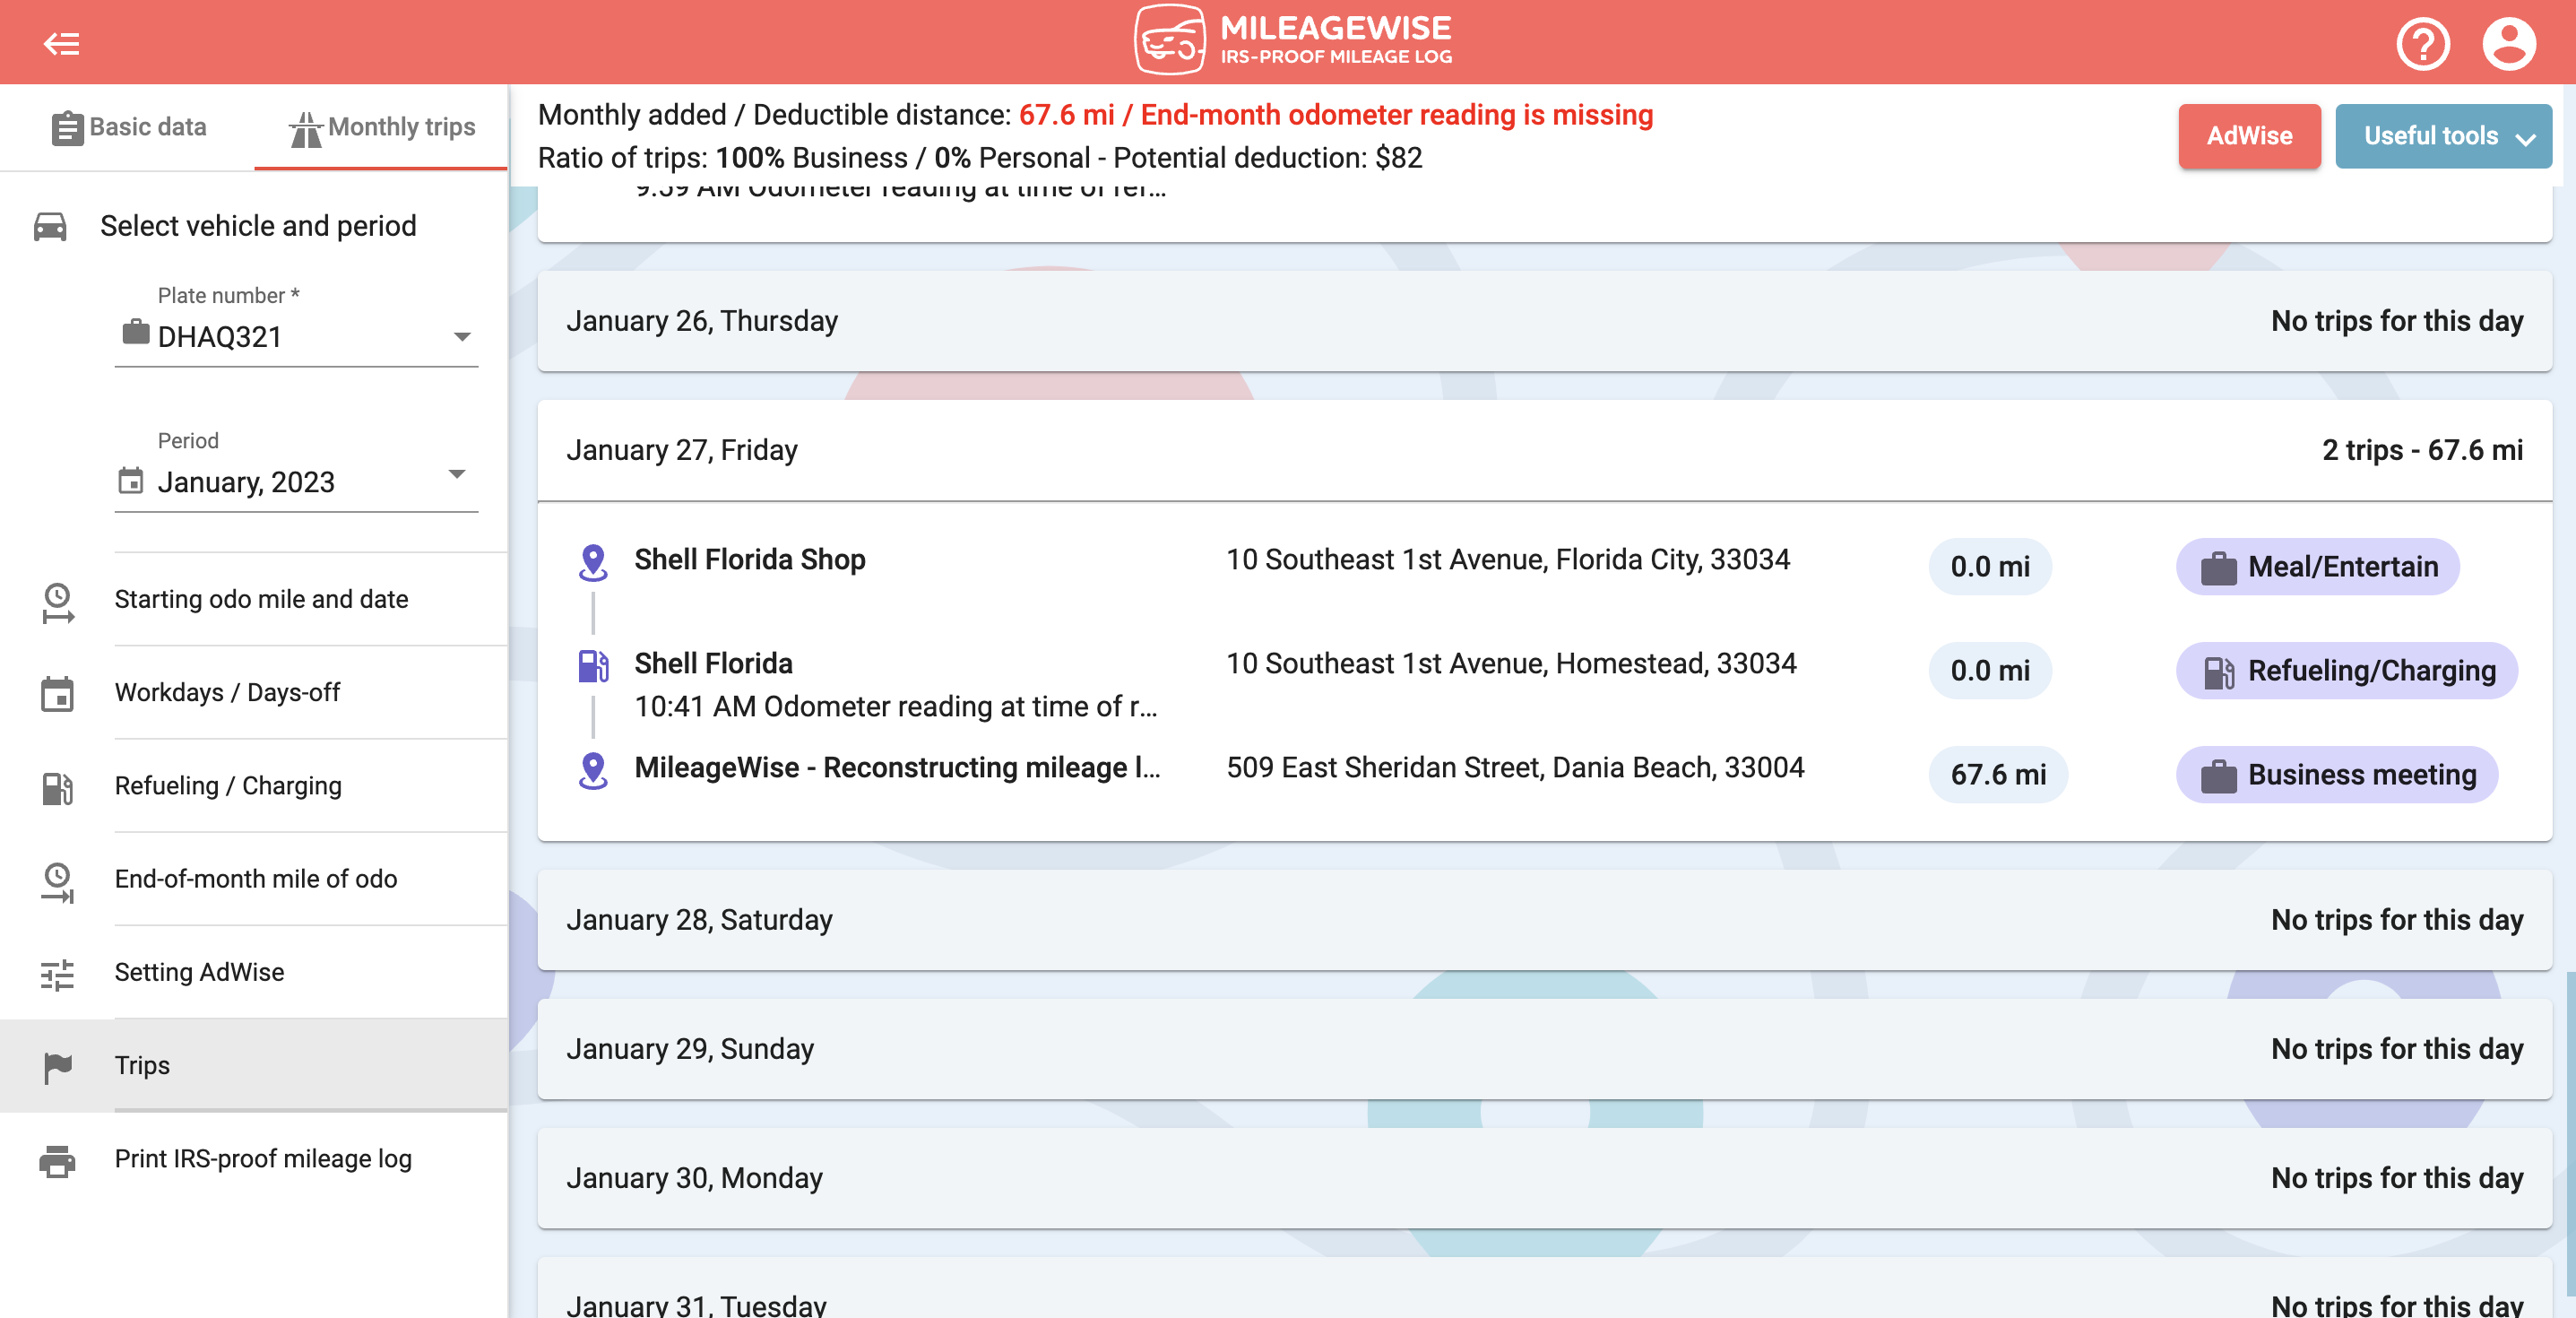Switch to the Basic data tab

pyautogui.click(x=129, y=127)
